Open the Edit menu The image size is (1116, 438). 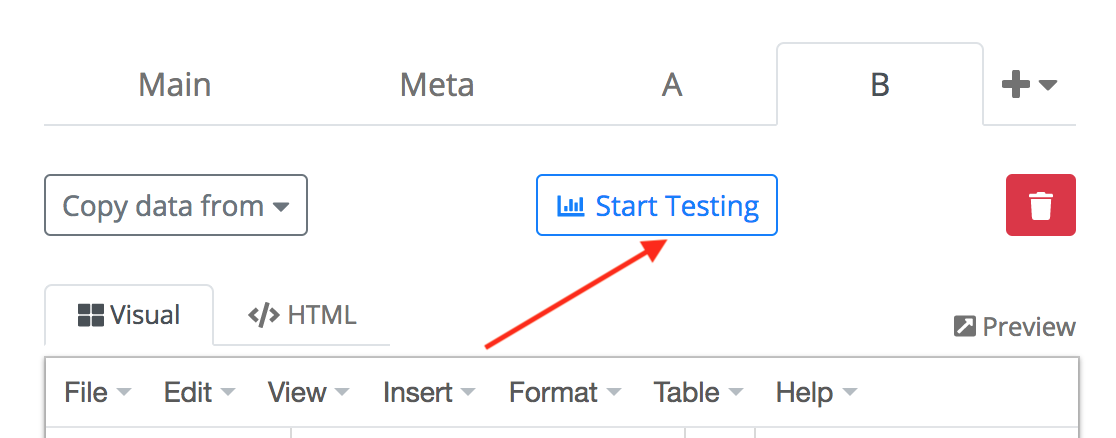pyautogui.click(x=199, y=393)
